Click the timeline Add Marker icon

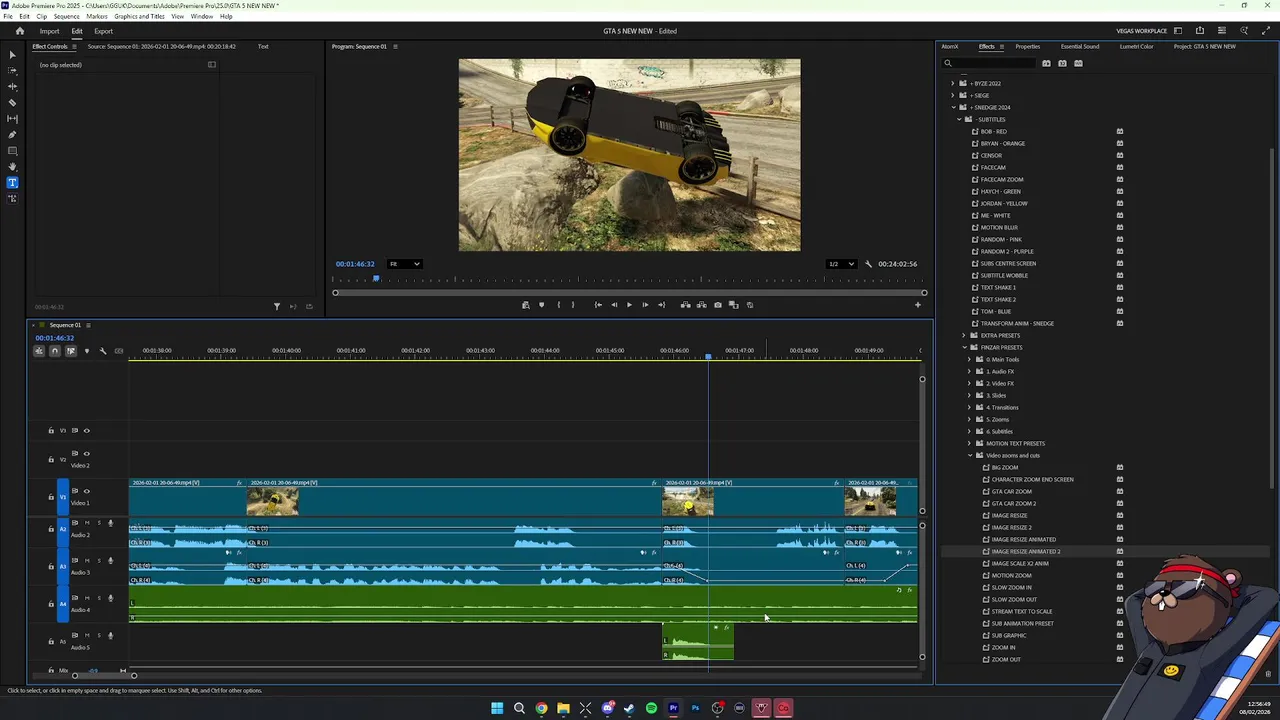click(x=86, y=351)
